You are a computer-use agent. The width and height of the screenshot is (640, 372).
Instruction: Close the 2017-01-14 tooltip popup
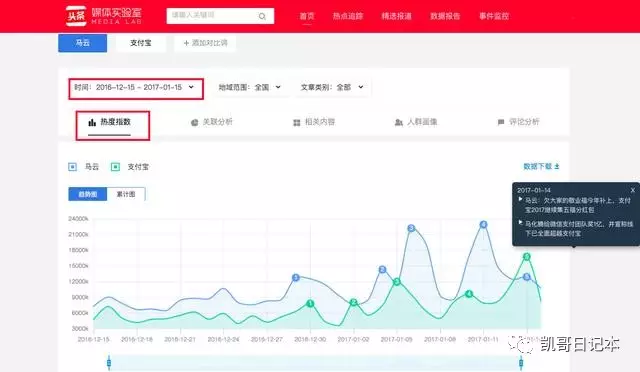click(633, 190)
